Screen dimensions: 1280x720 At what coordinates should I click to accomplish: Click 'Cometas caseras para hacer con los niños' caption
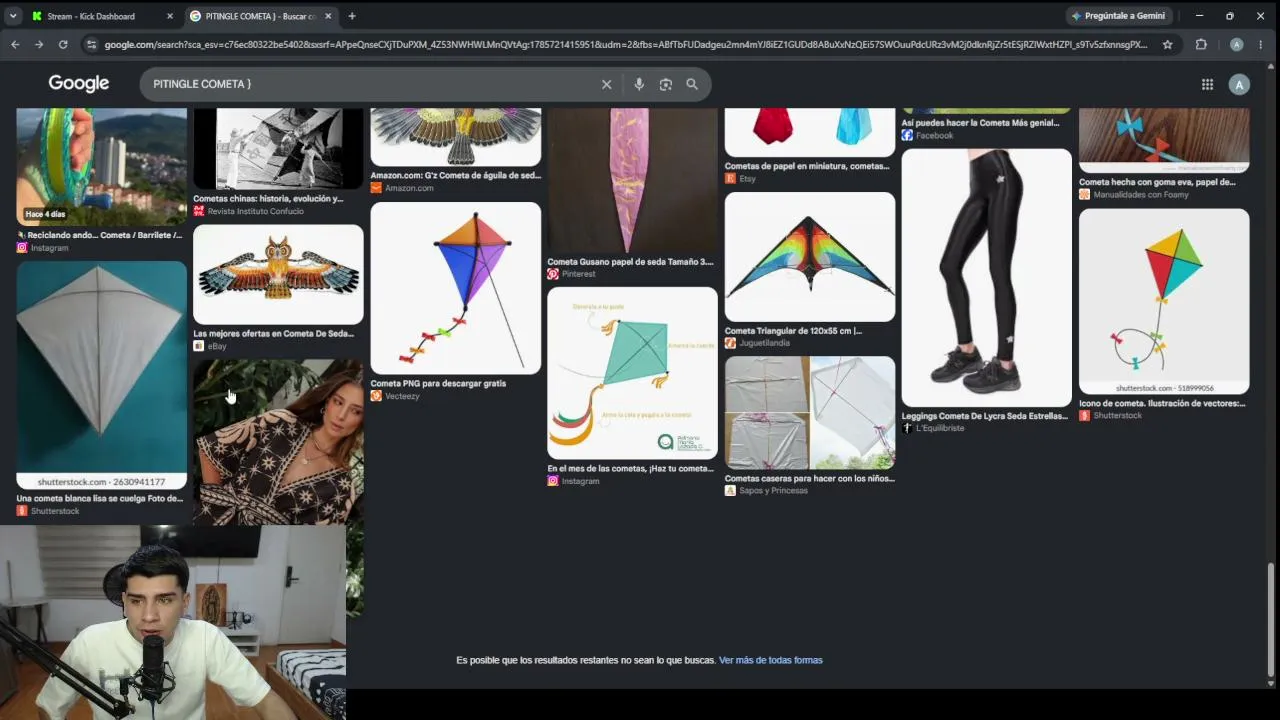click(809, 478)
